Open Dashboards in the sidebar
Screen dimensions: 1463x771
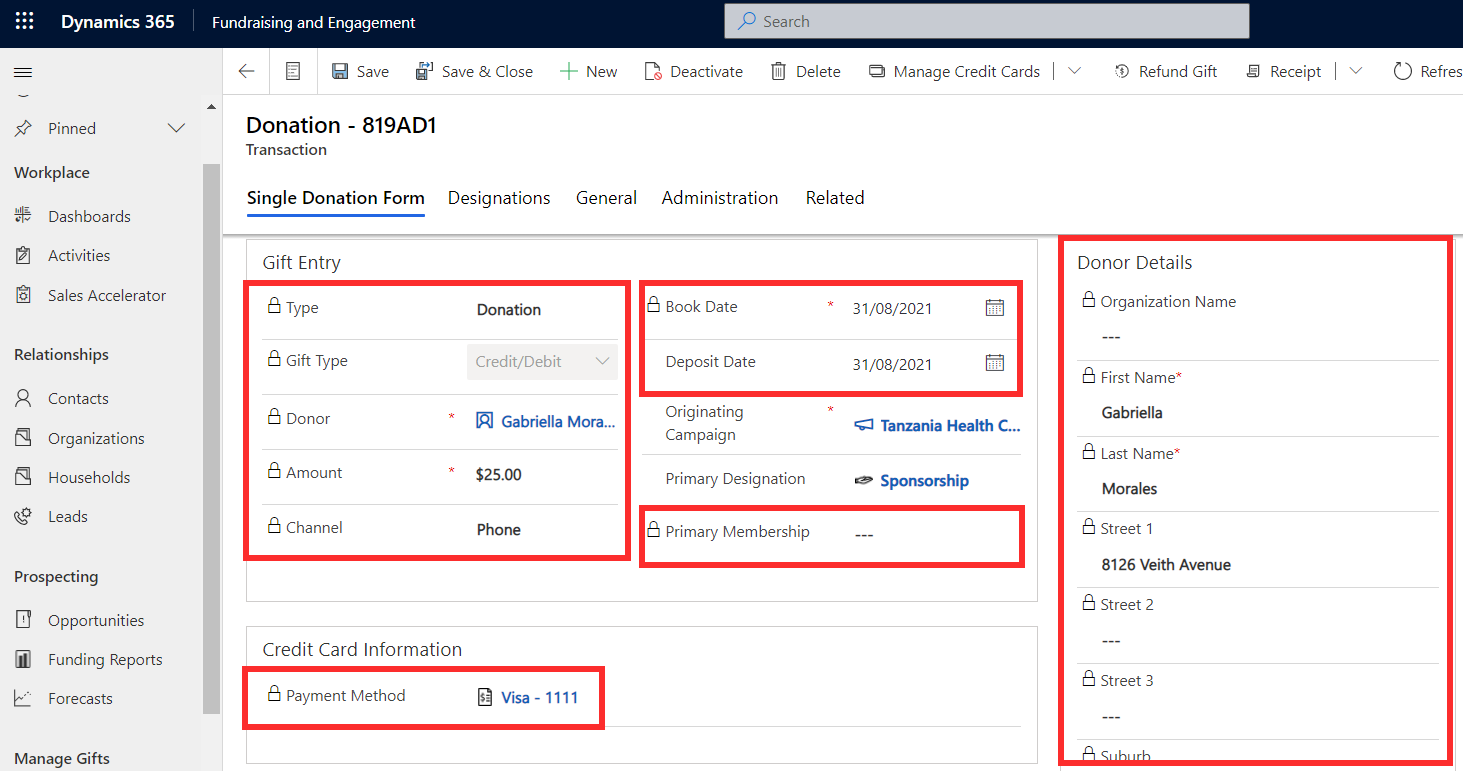(89, 216)
